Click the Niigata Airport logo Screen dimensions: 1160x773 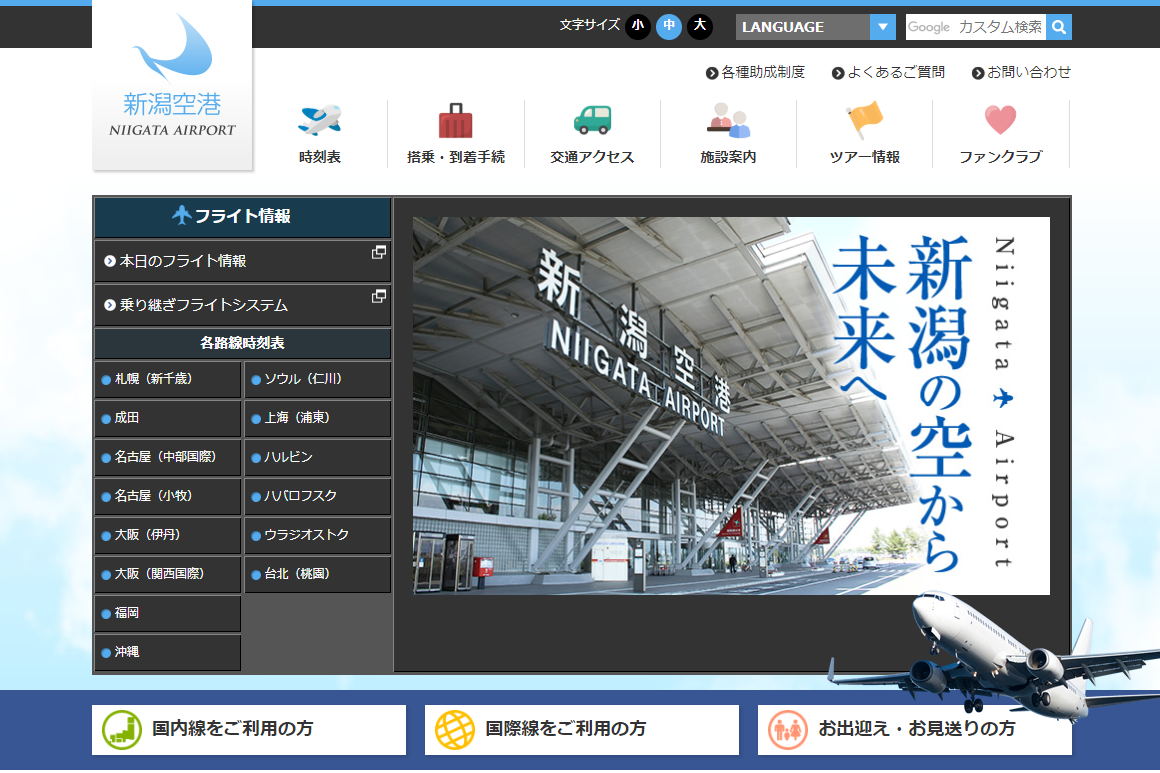[173, 84]
